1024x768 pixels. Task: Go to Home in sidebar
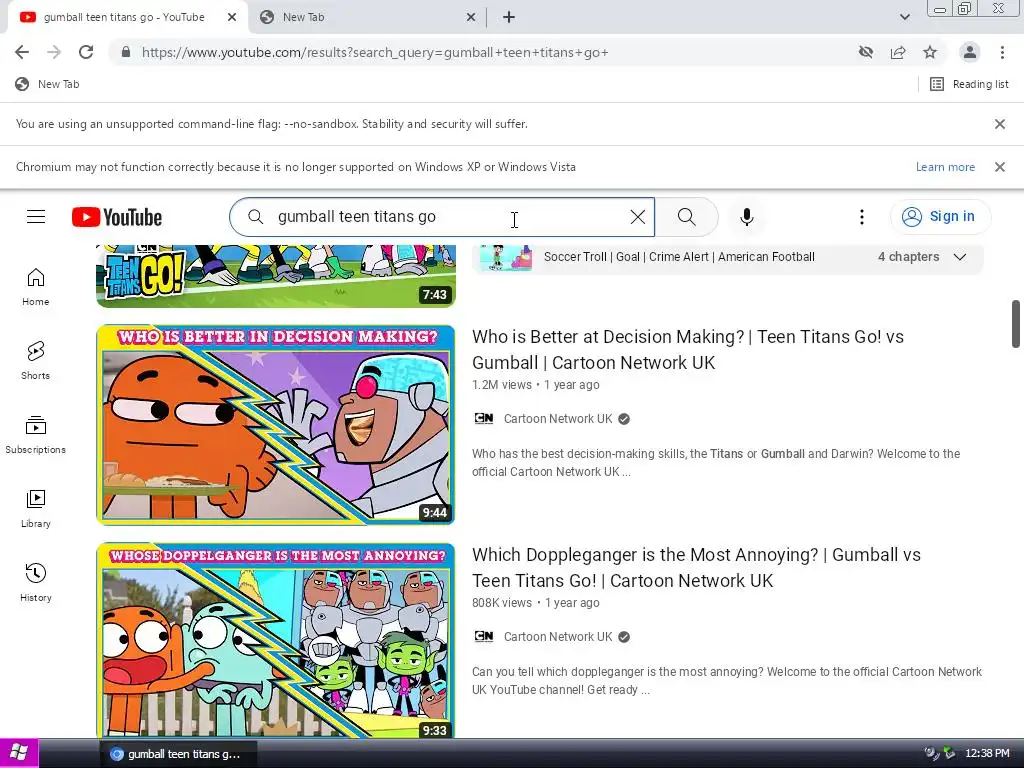(35, 287)
